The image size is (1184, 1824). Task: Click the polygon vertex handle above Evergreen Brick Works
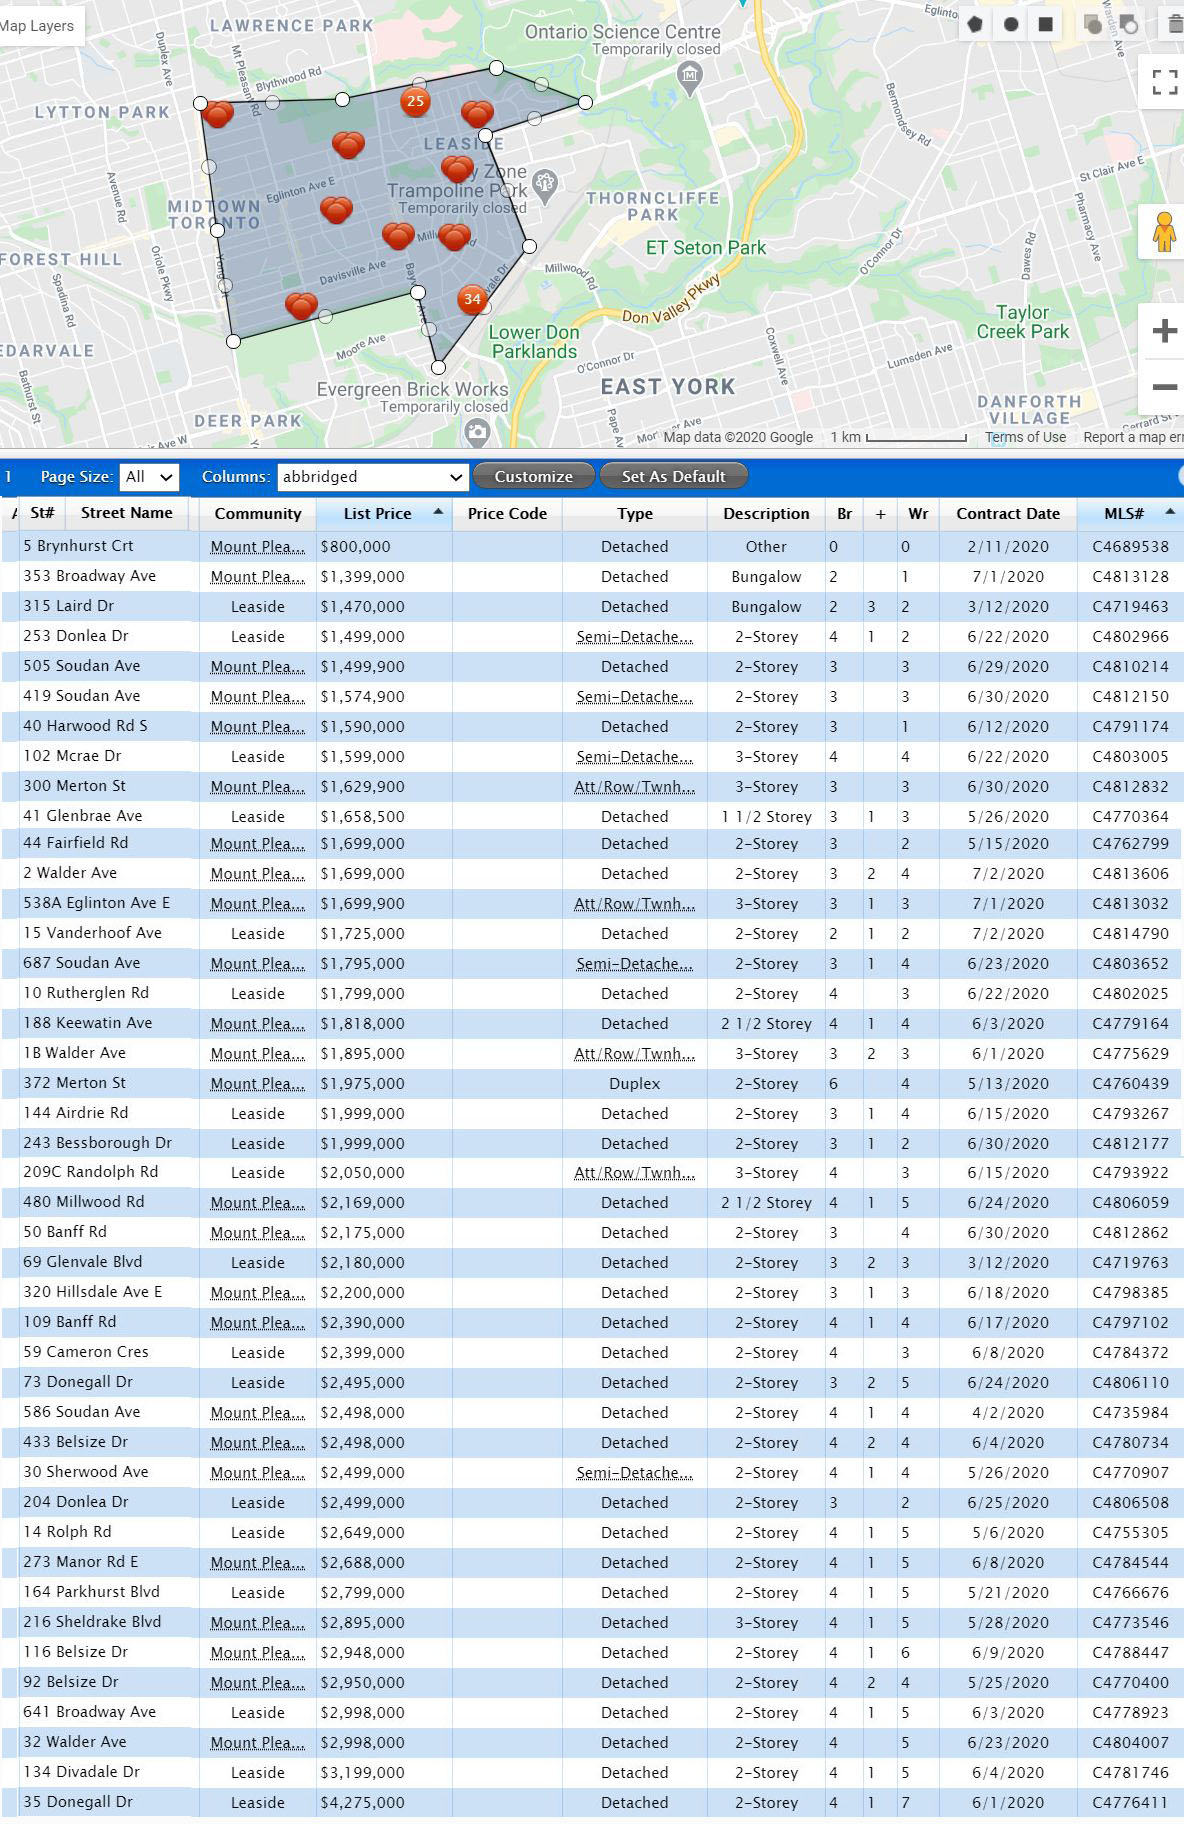438,367
